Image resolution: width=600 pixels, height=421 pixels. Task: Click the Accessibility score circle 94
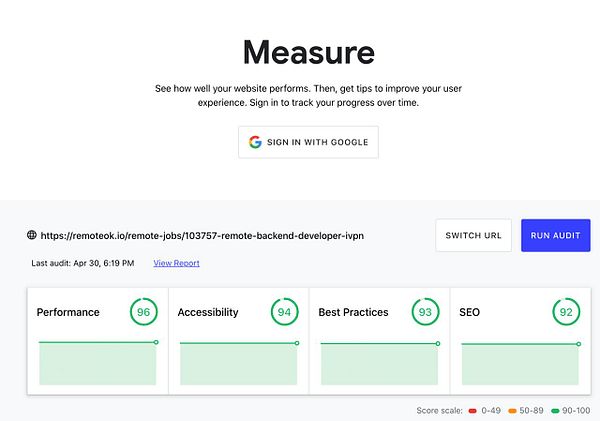pos(284,312)
